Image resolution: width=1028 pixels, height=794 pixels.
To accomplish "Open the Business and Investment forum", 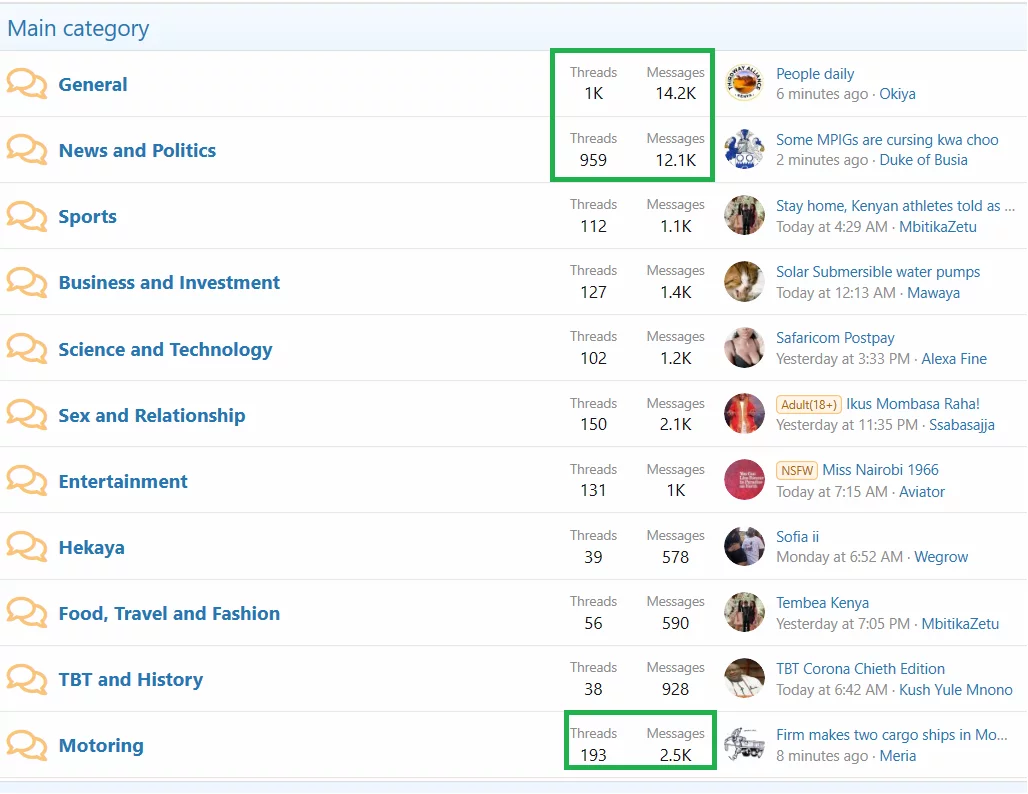I will [169, 283].
